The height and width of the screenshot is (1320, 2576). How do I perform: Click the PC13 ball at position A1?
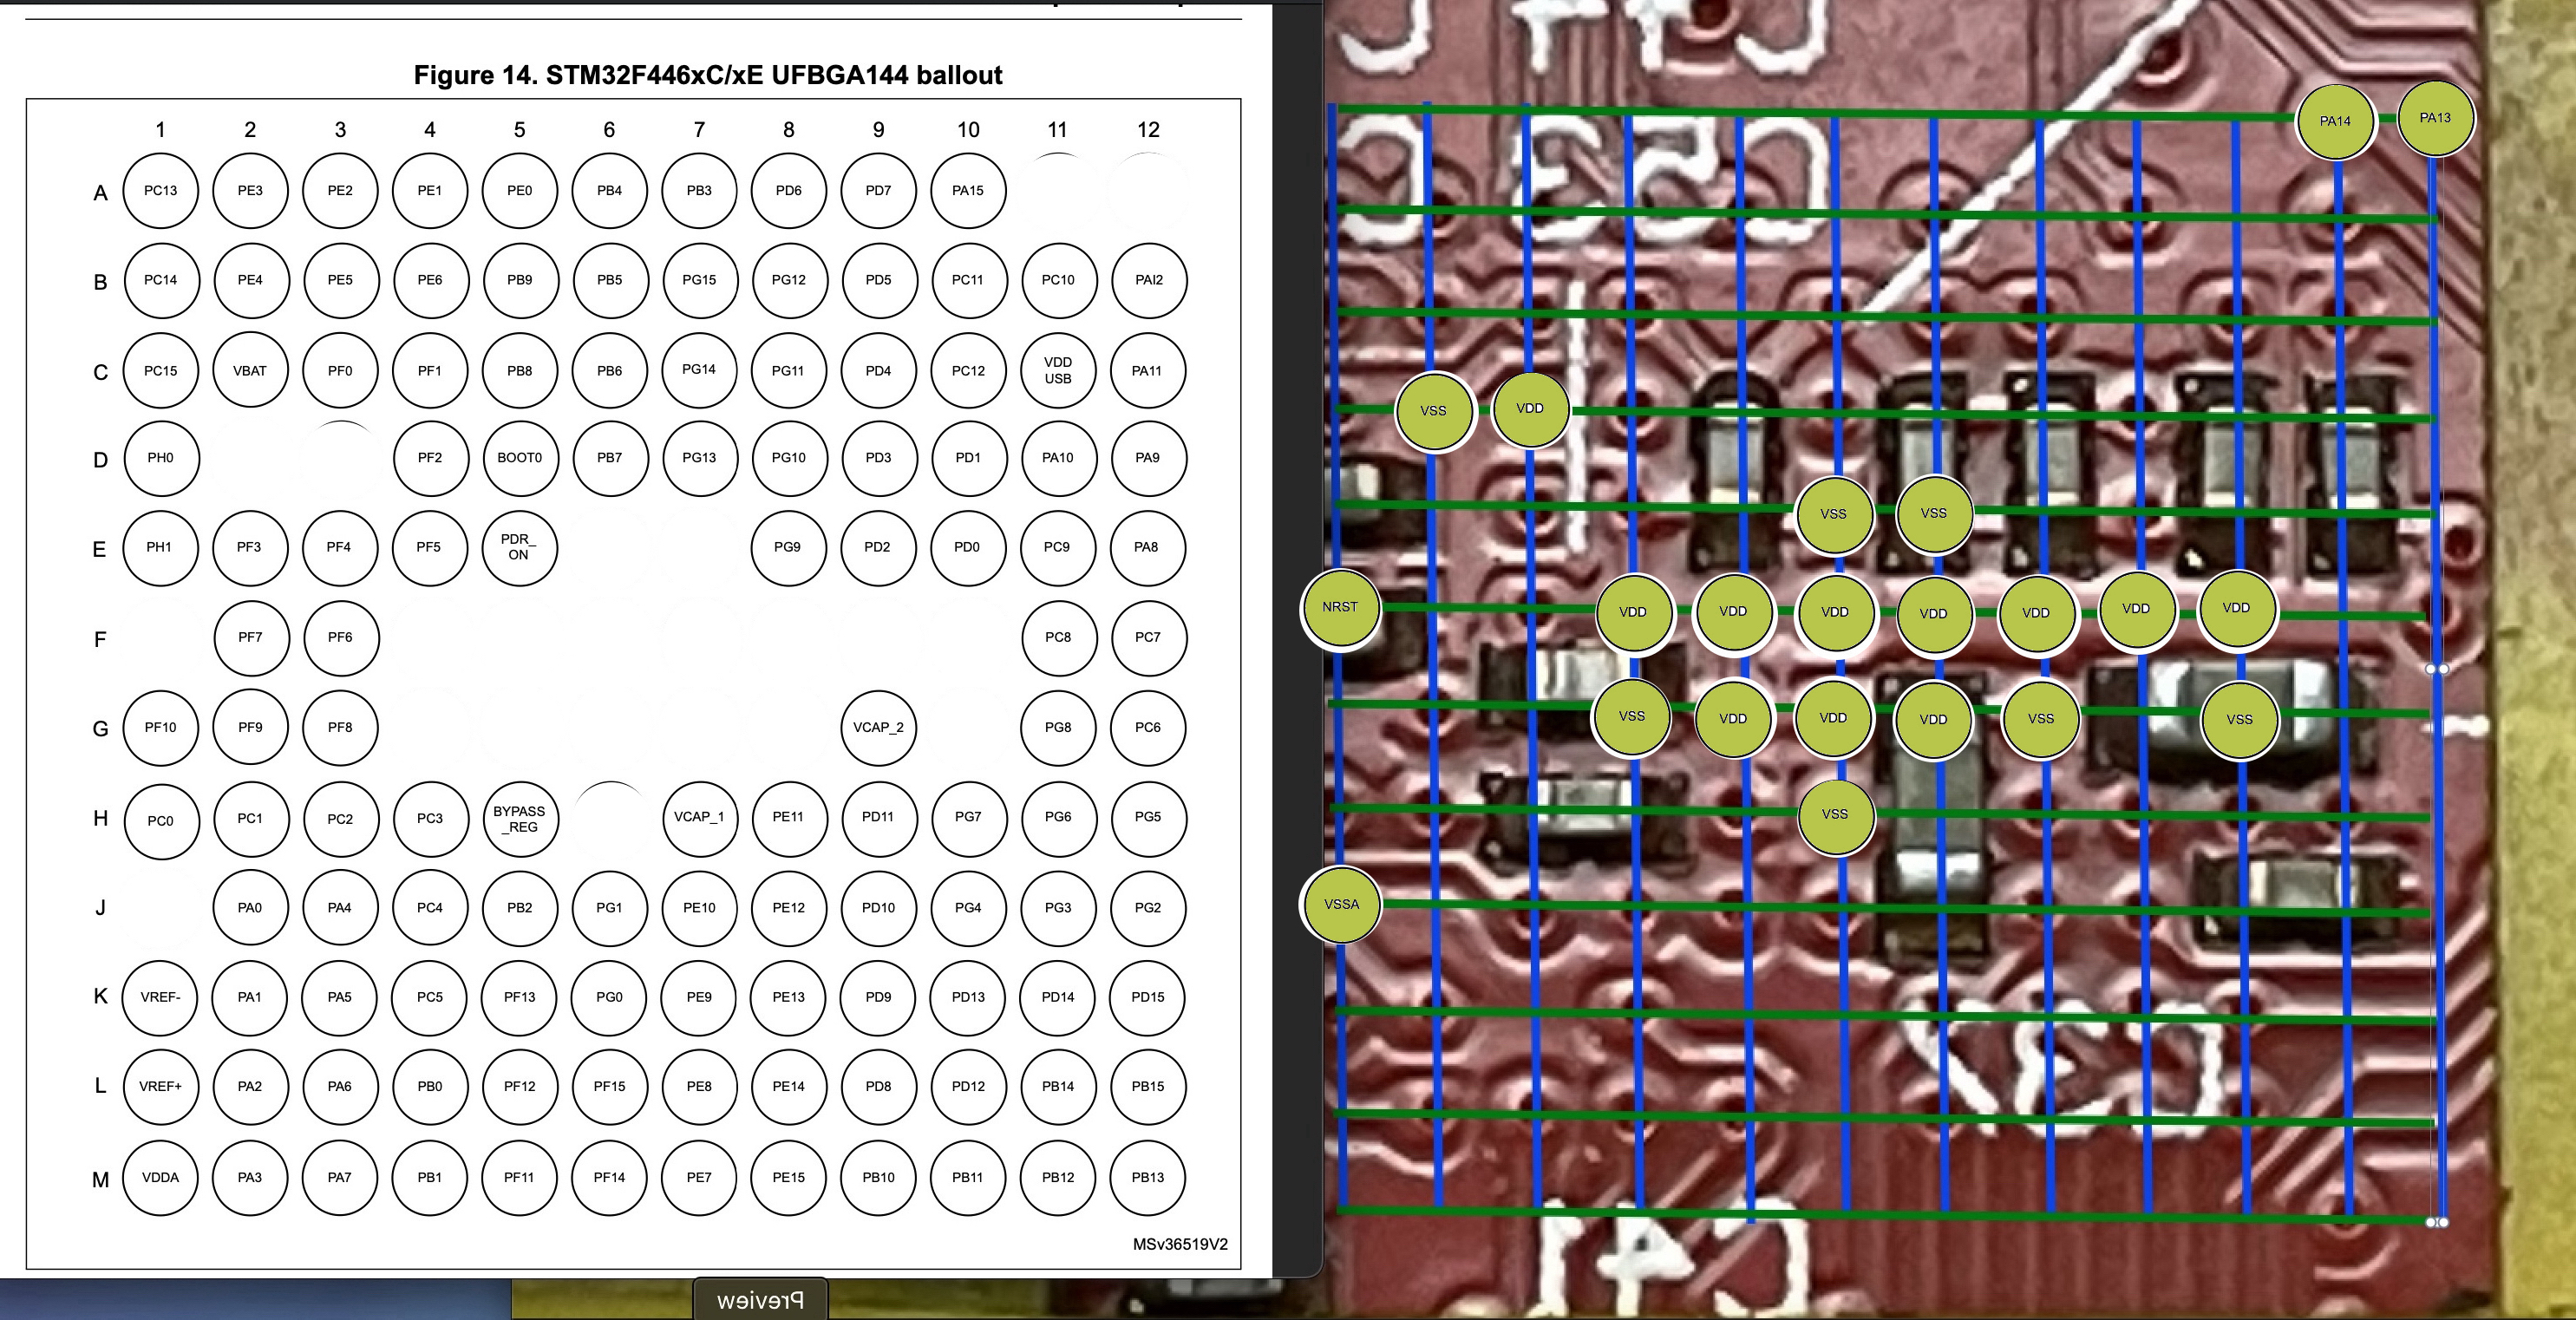click(x=160, y=190)
